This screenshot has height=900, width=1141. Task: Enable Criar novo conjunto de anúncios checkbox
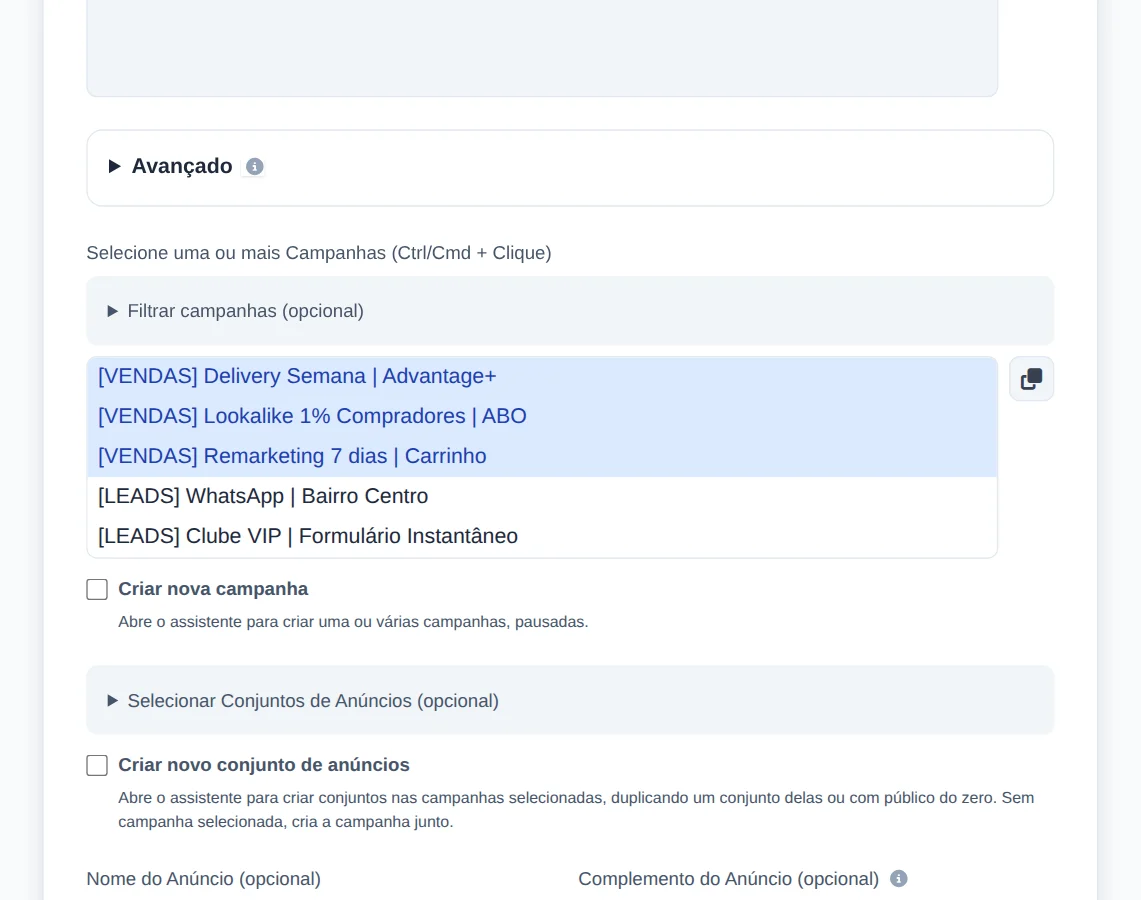(97, 765)
